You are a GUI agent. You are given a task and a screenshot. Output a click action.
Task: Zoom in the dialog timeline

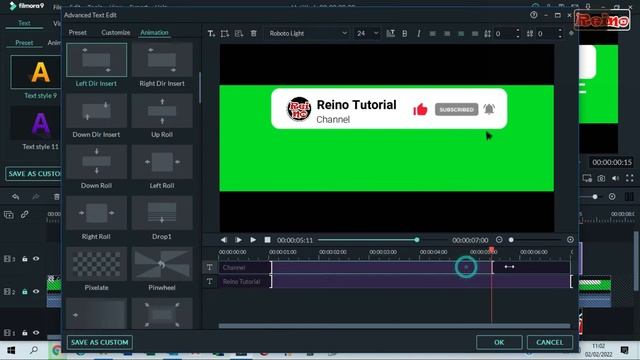click(x=570, y=240)
